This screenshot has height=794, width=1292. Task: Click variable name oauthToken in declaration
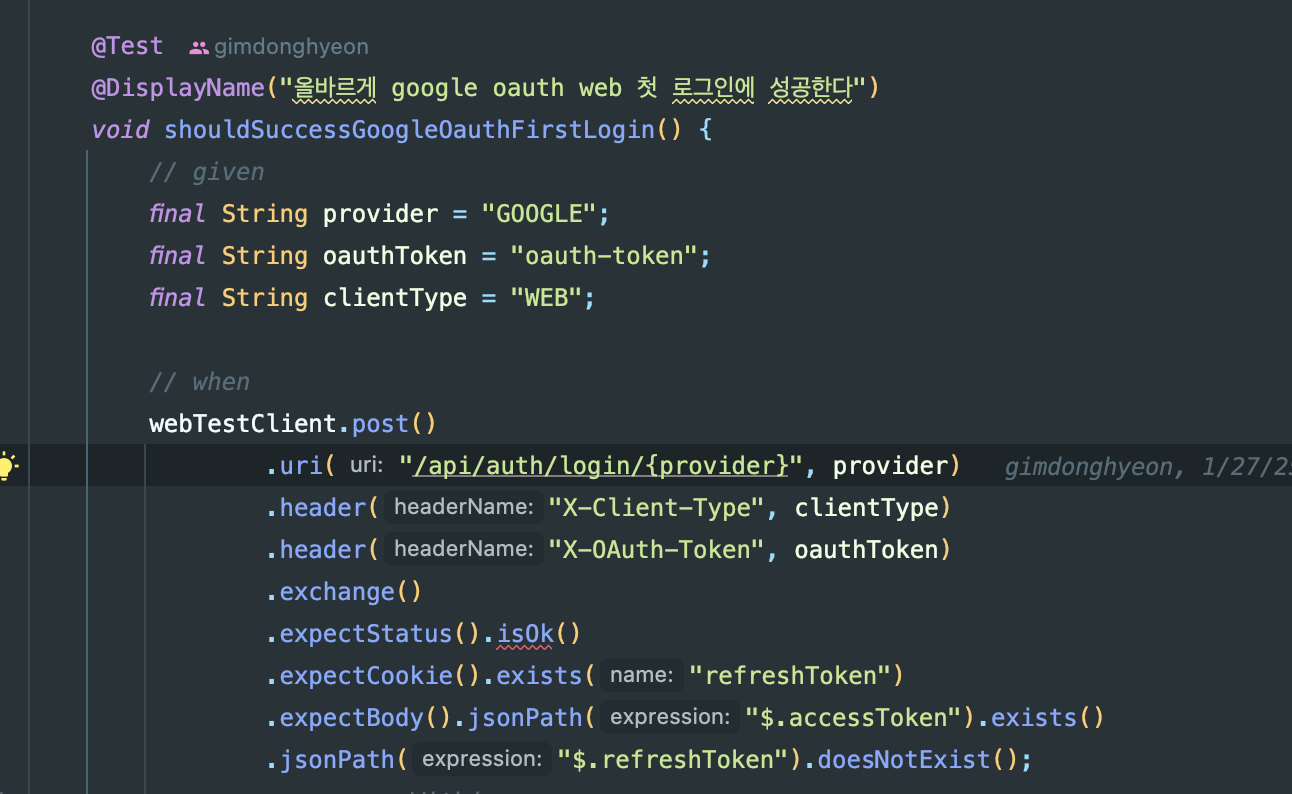pyautogui.click(x=394, y=256)
